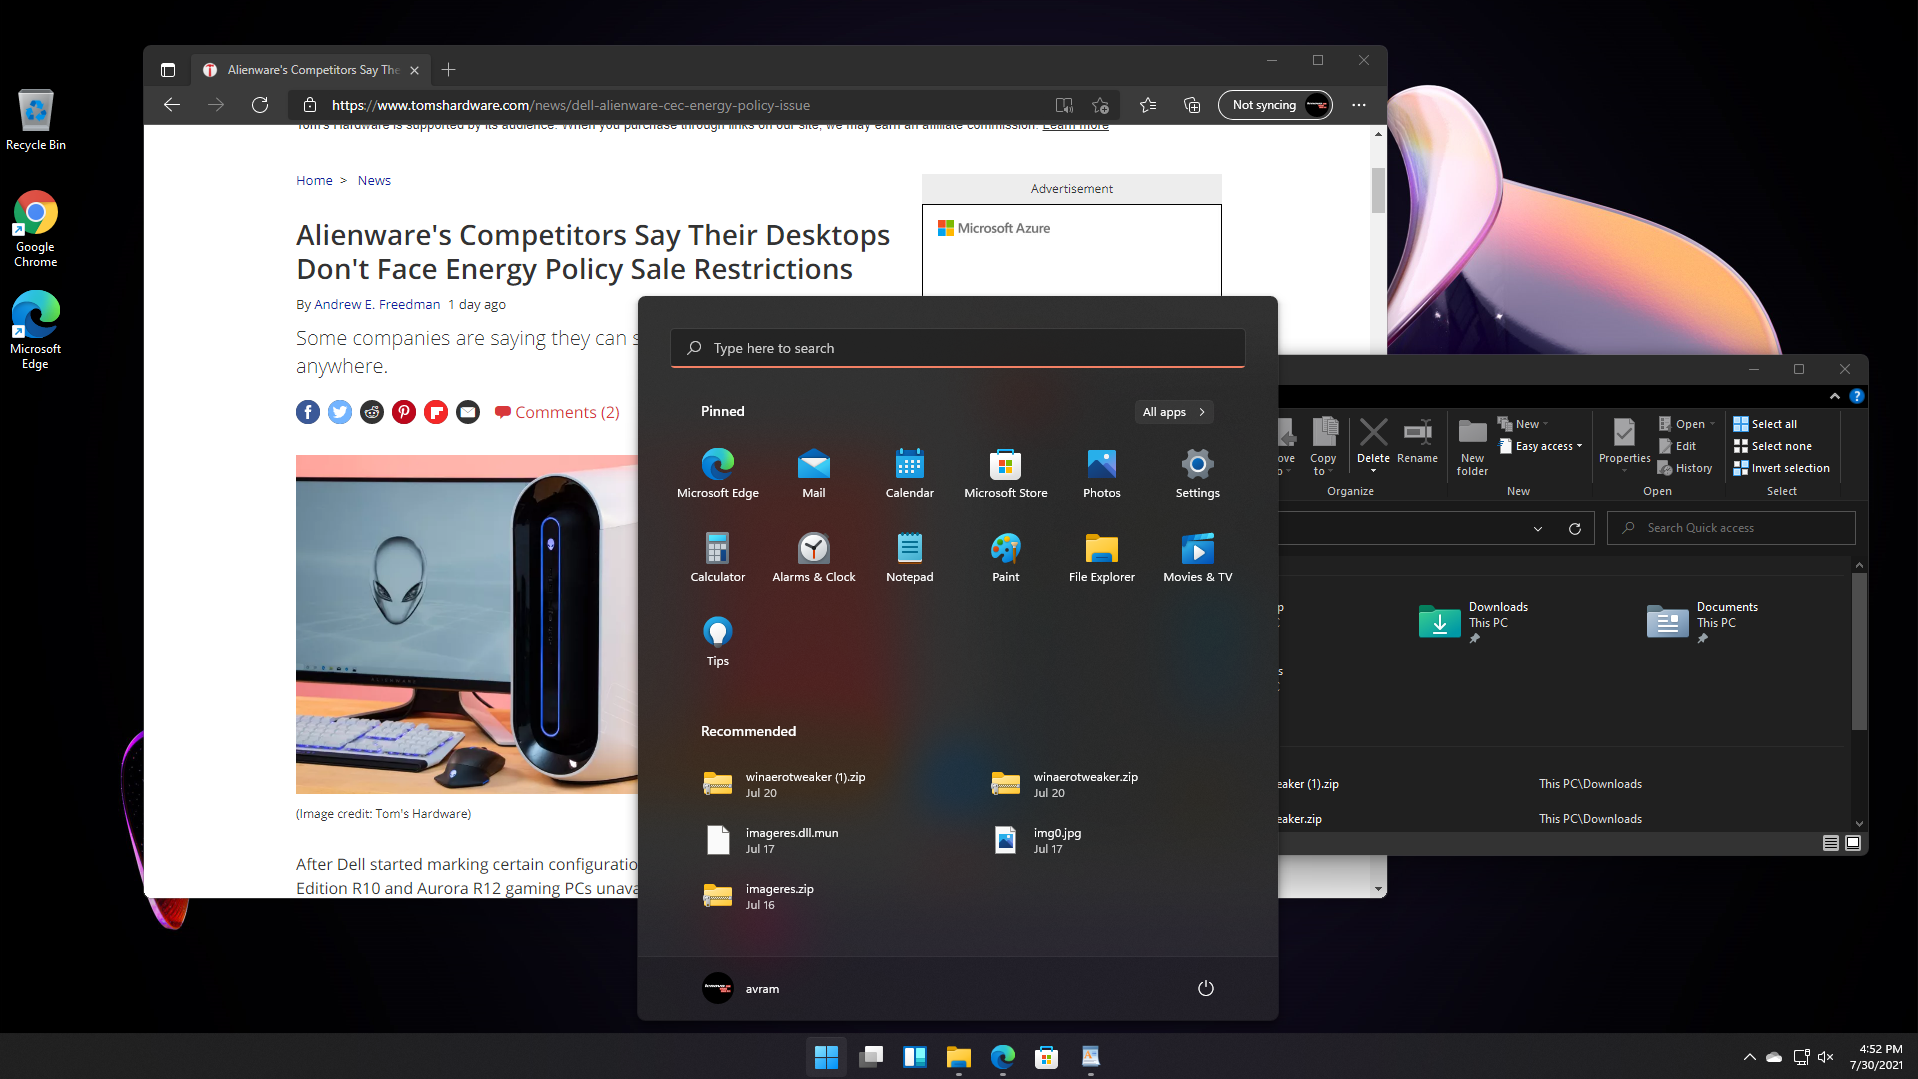Close the Alienware article tab
The height and width of the screenshot is (1079, 1918).
(415, 70)
